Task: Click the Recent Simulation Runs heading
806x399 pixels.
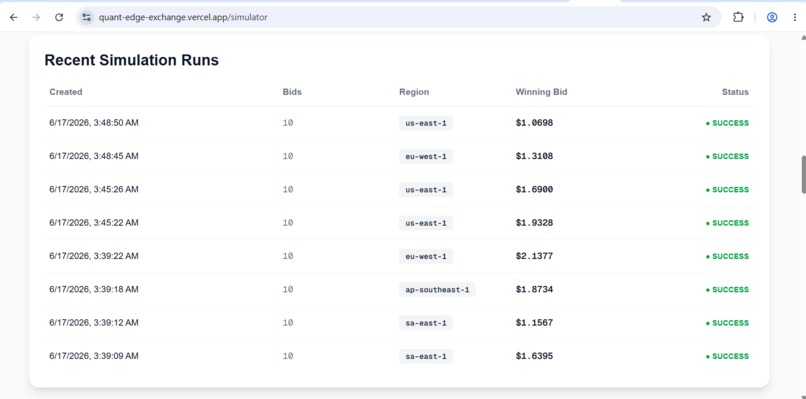Action: (x=132, y=60)
